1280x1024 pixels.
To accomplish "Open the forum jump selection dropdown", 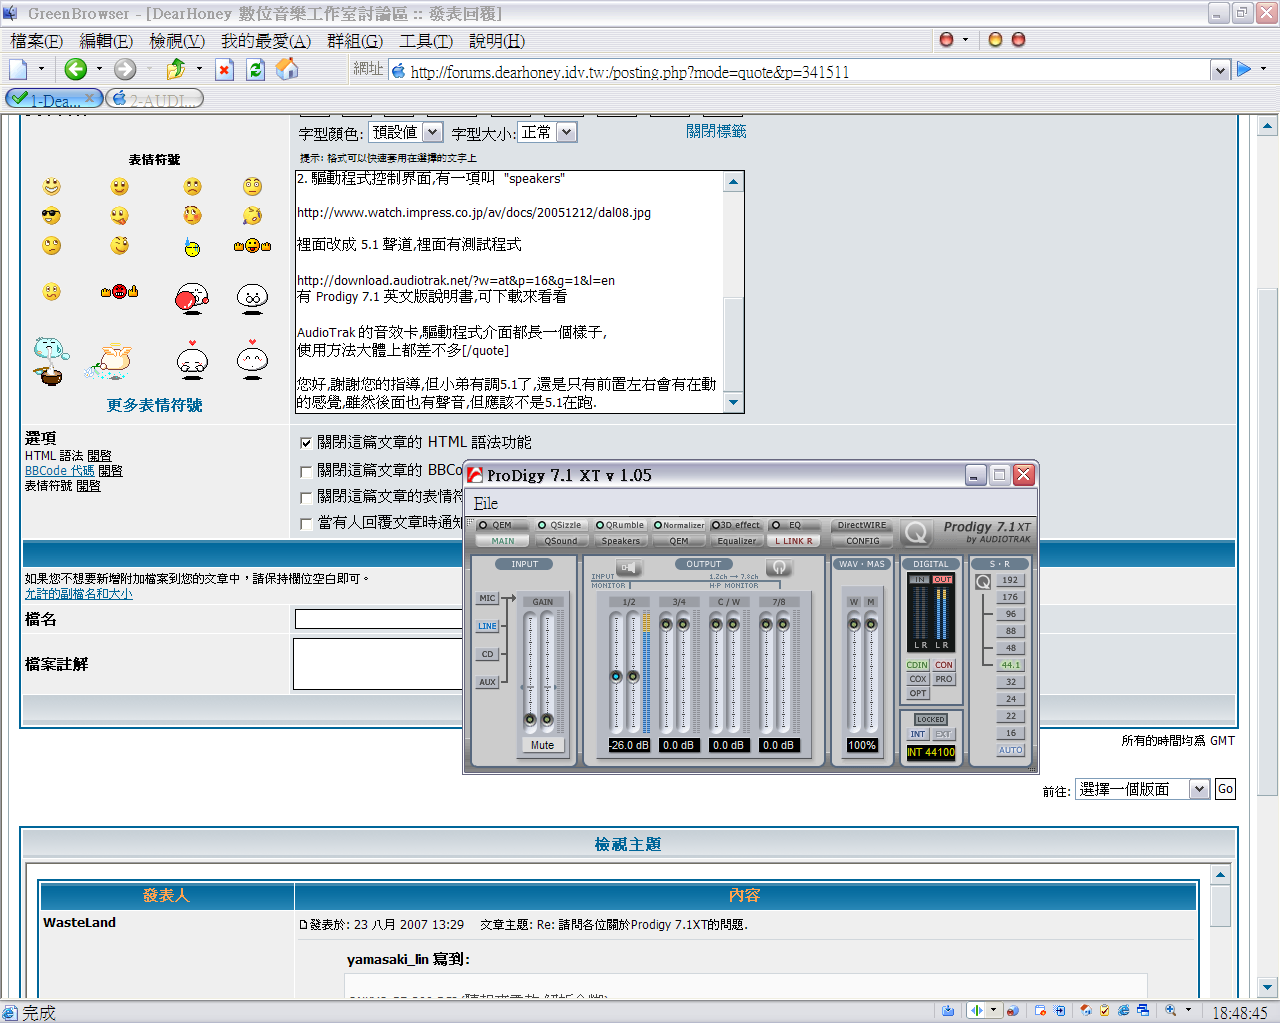I will click(x=1142, y=789).
